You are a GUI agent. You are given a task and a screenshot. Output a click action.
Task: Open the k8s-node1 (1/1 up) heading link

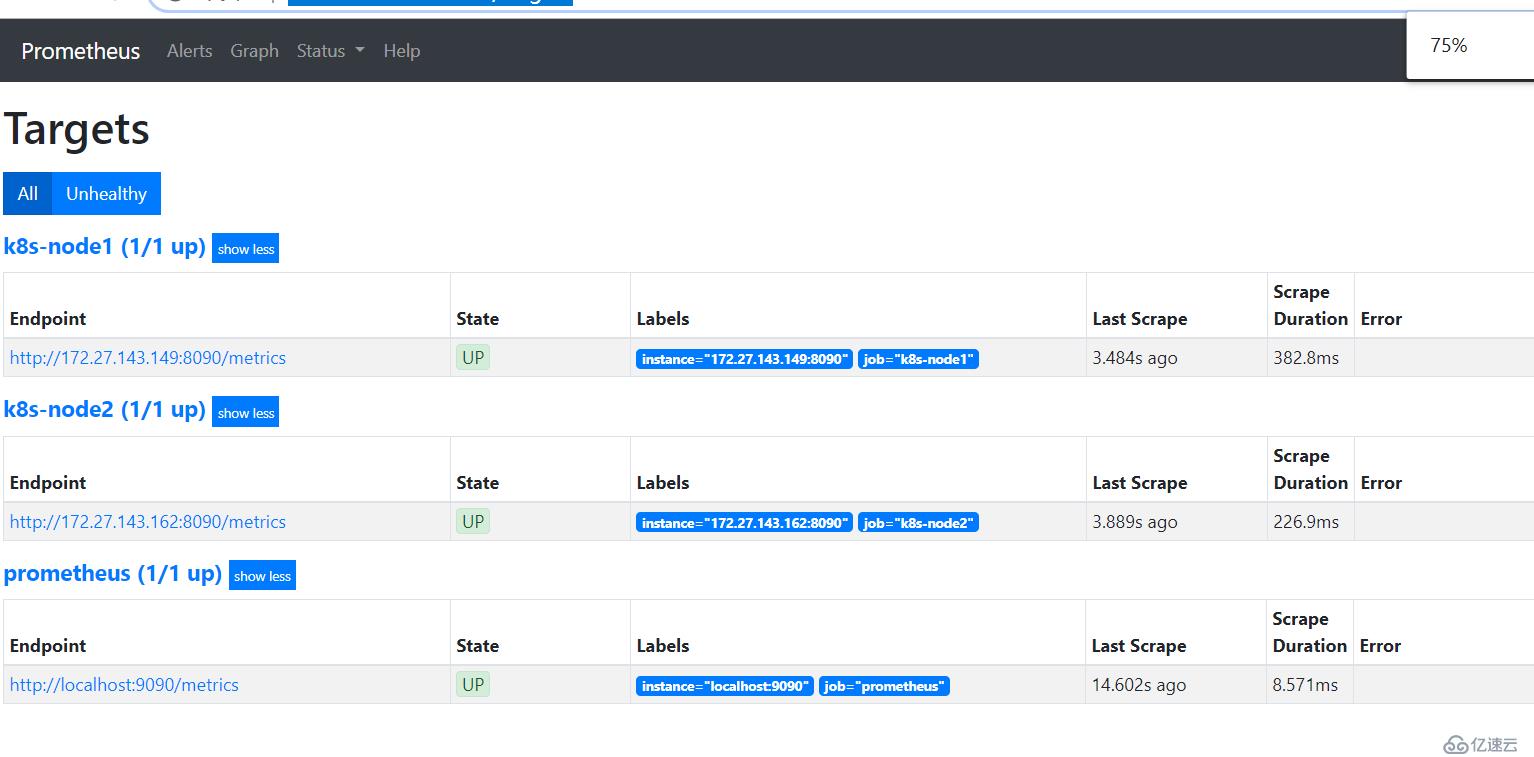[x=105, y=246]
